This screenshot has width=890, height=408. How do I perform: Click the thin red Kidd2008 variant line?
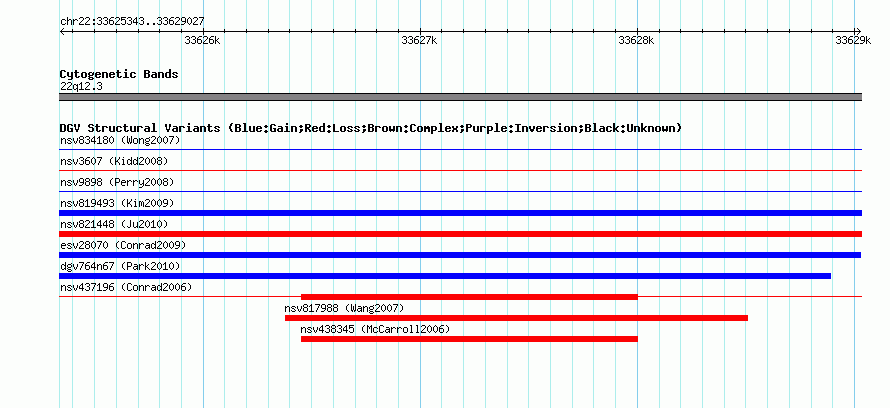pyautogui.click(x=460, y=170)
